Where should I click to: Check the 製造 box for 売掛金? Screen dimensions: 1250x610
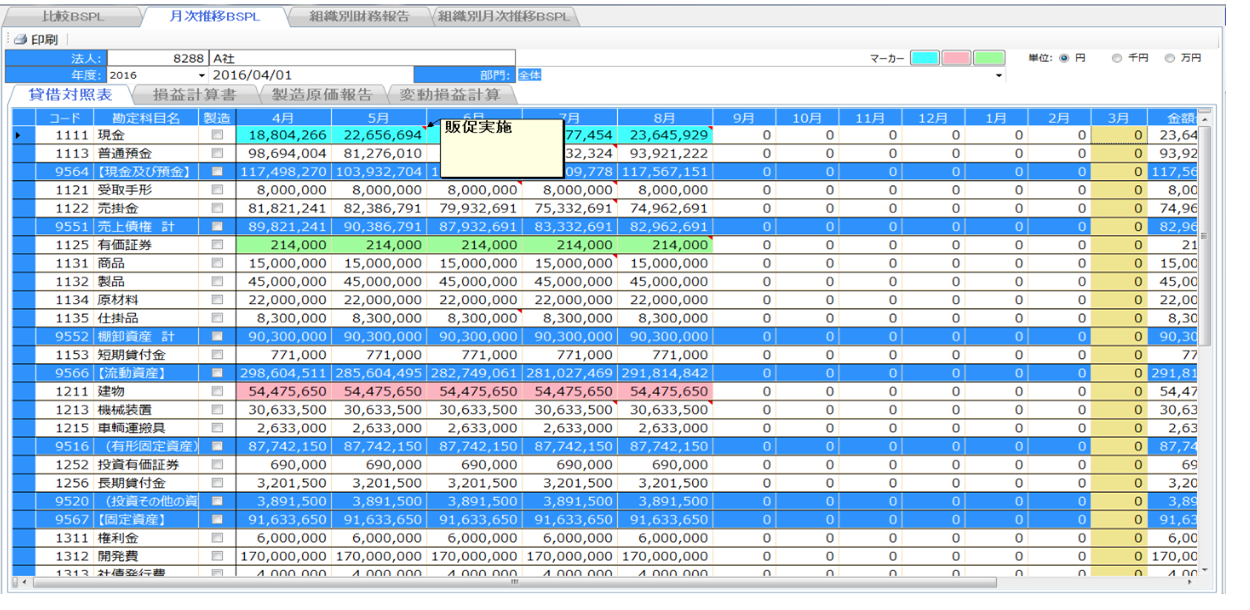click(217, 209)
